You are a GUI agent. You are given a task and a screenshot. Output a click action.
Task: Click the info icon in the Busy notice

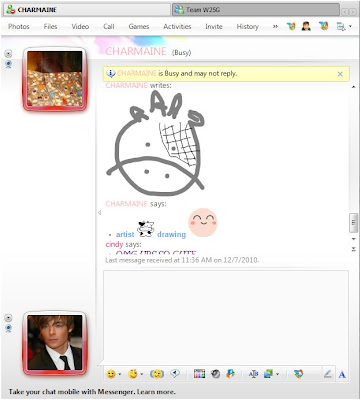[x=111, y=73]
